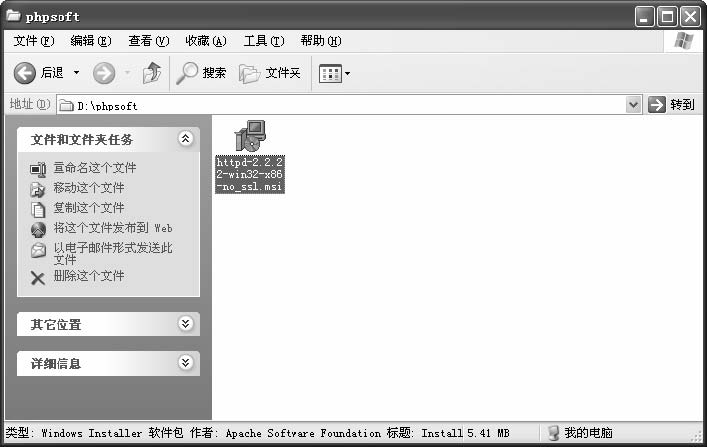Click the 转到 Go button
The height and width of the screenshot is (447, 707).
pos(671,105)
